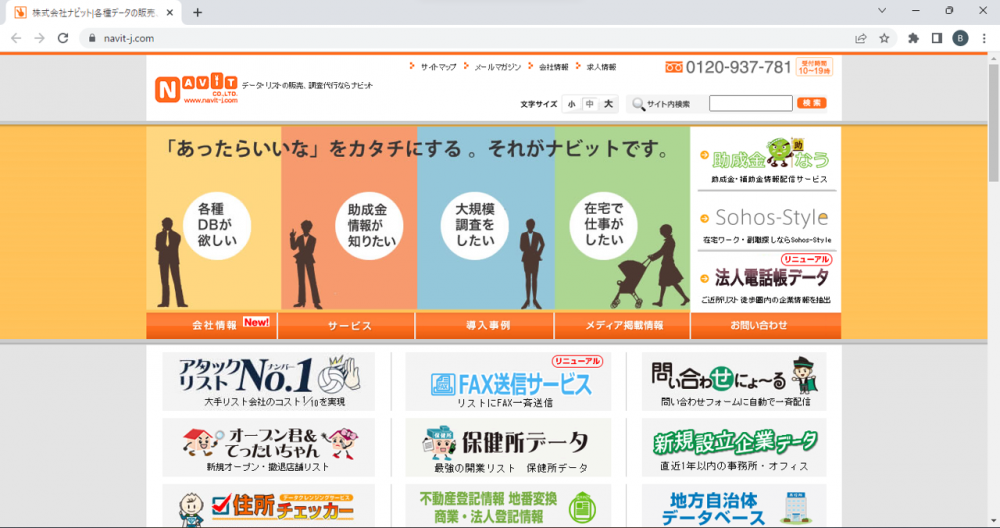Select the 大規模調査をしたい panel
Screen dimensions: 1000x528
[485, 219]
